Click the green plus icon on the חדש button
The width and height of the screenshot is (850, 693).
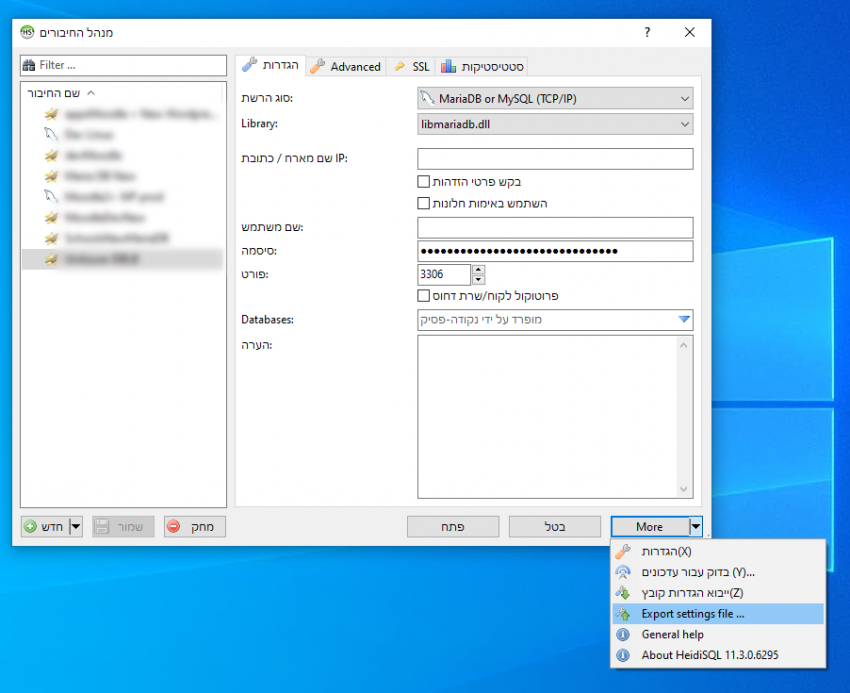pos(31,527)
